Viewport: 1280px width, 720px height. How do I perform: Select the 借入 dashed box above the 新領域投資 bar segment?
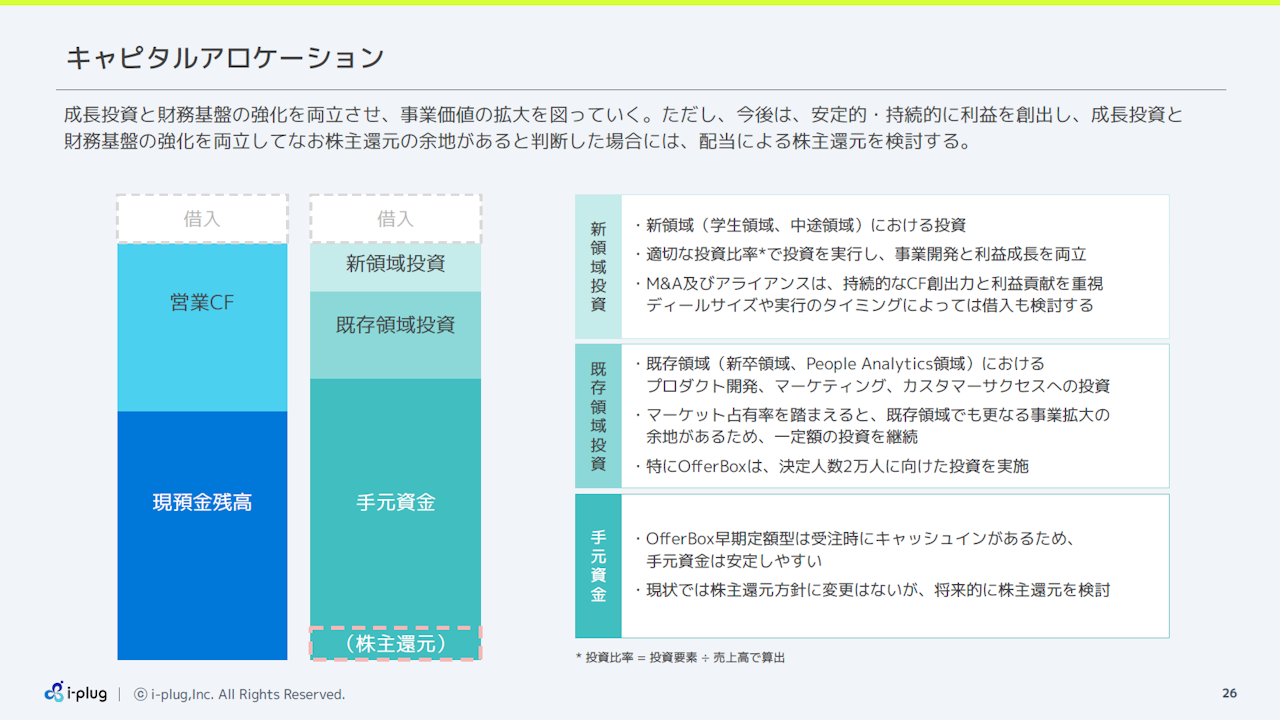click(395, 219)
